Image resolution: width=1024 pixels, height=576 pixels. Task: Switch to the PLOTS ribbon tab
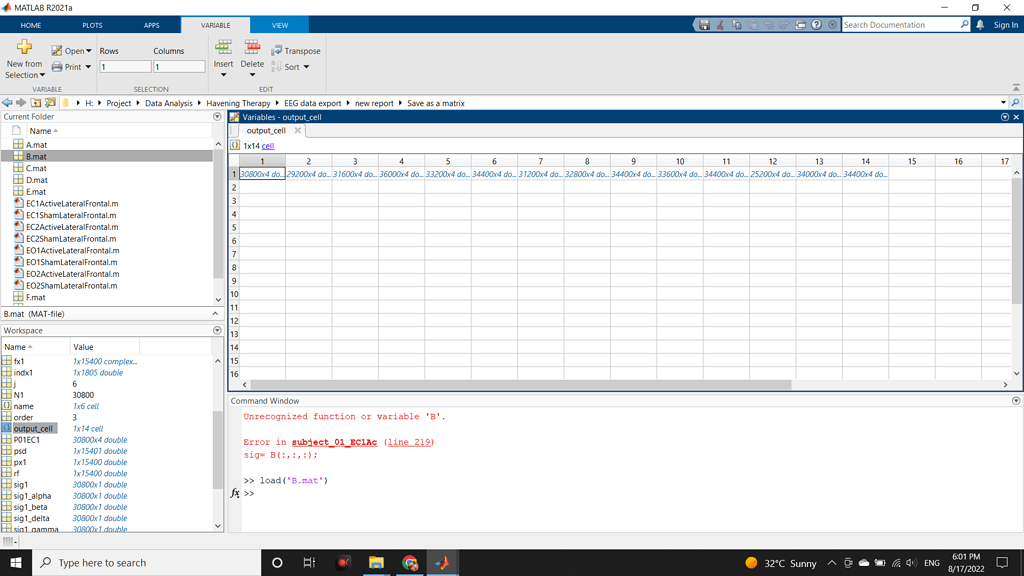[x=92, y=25]
